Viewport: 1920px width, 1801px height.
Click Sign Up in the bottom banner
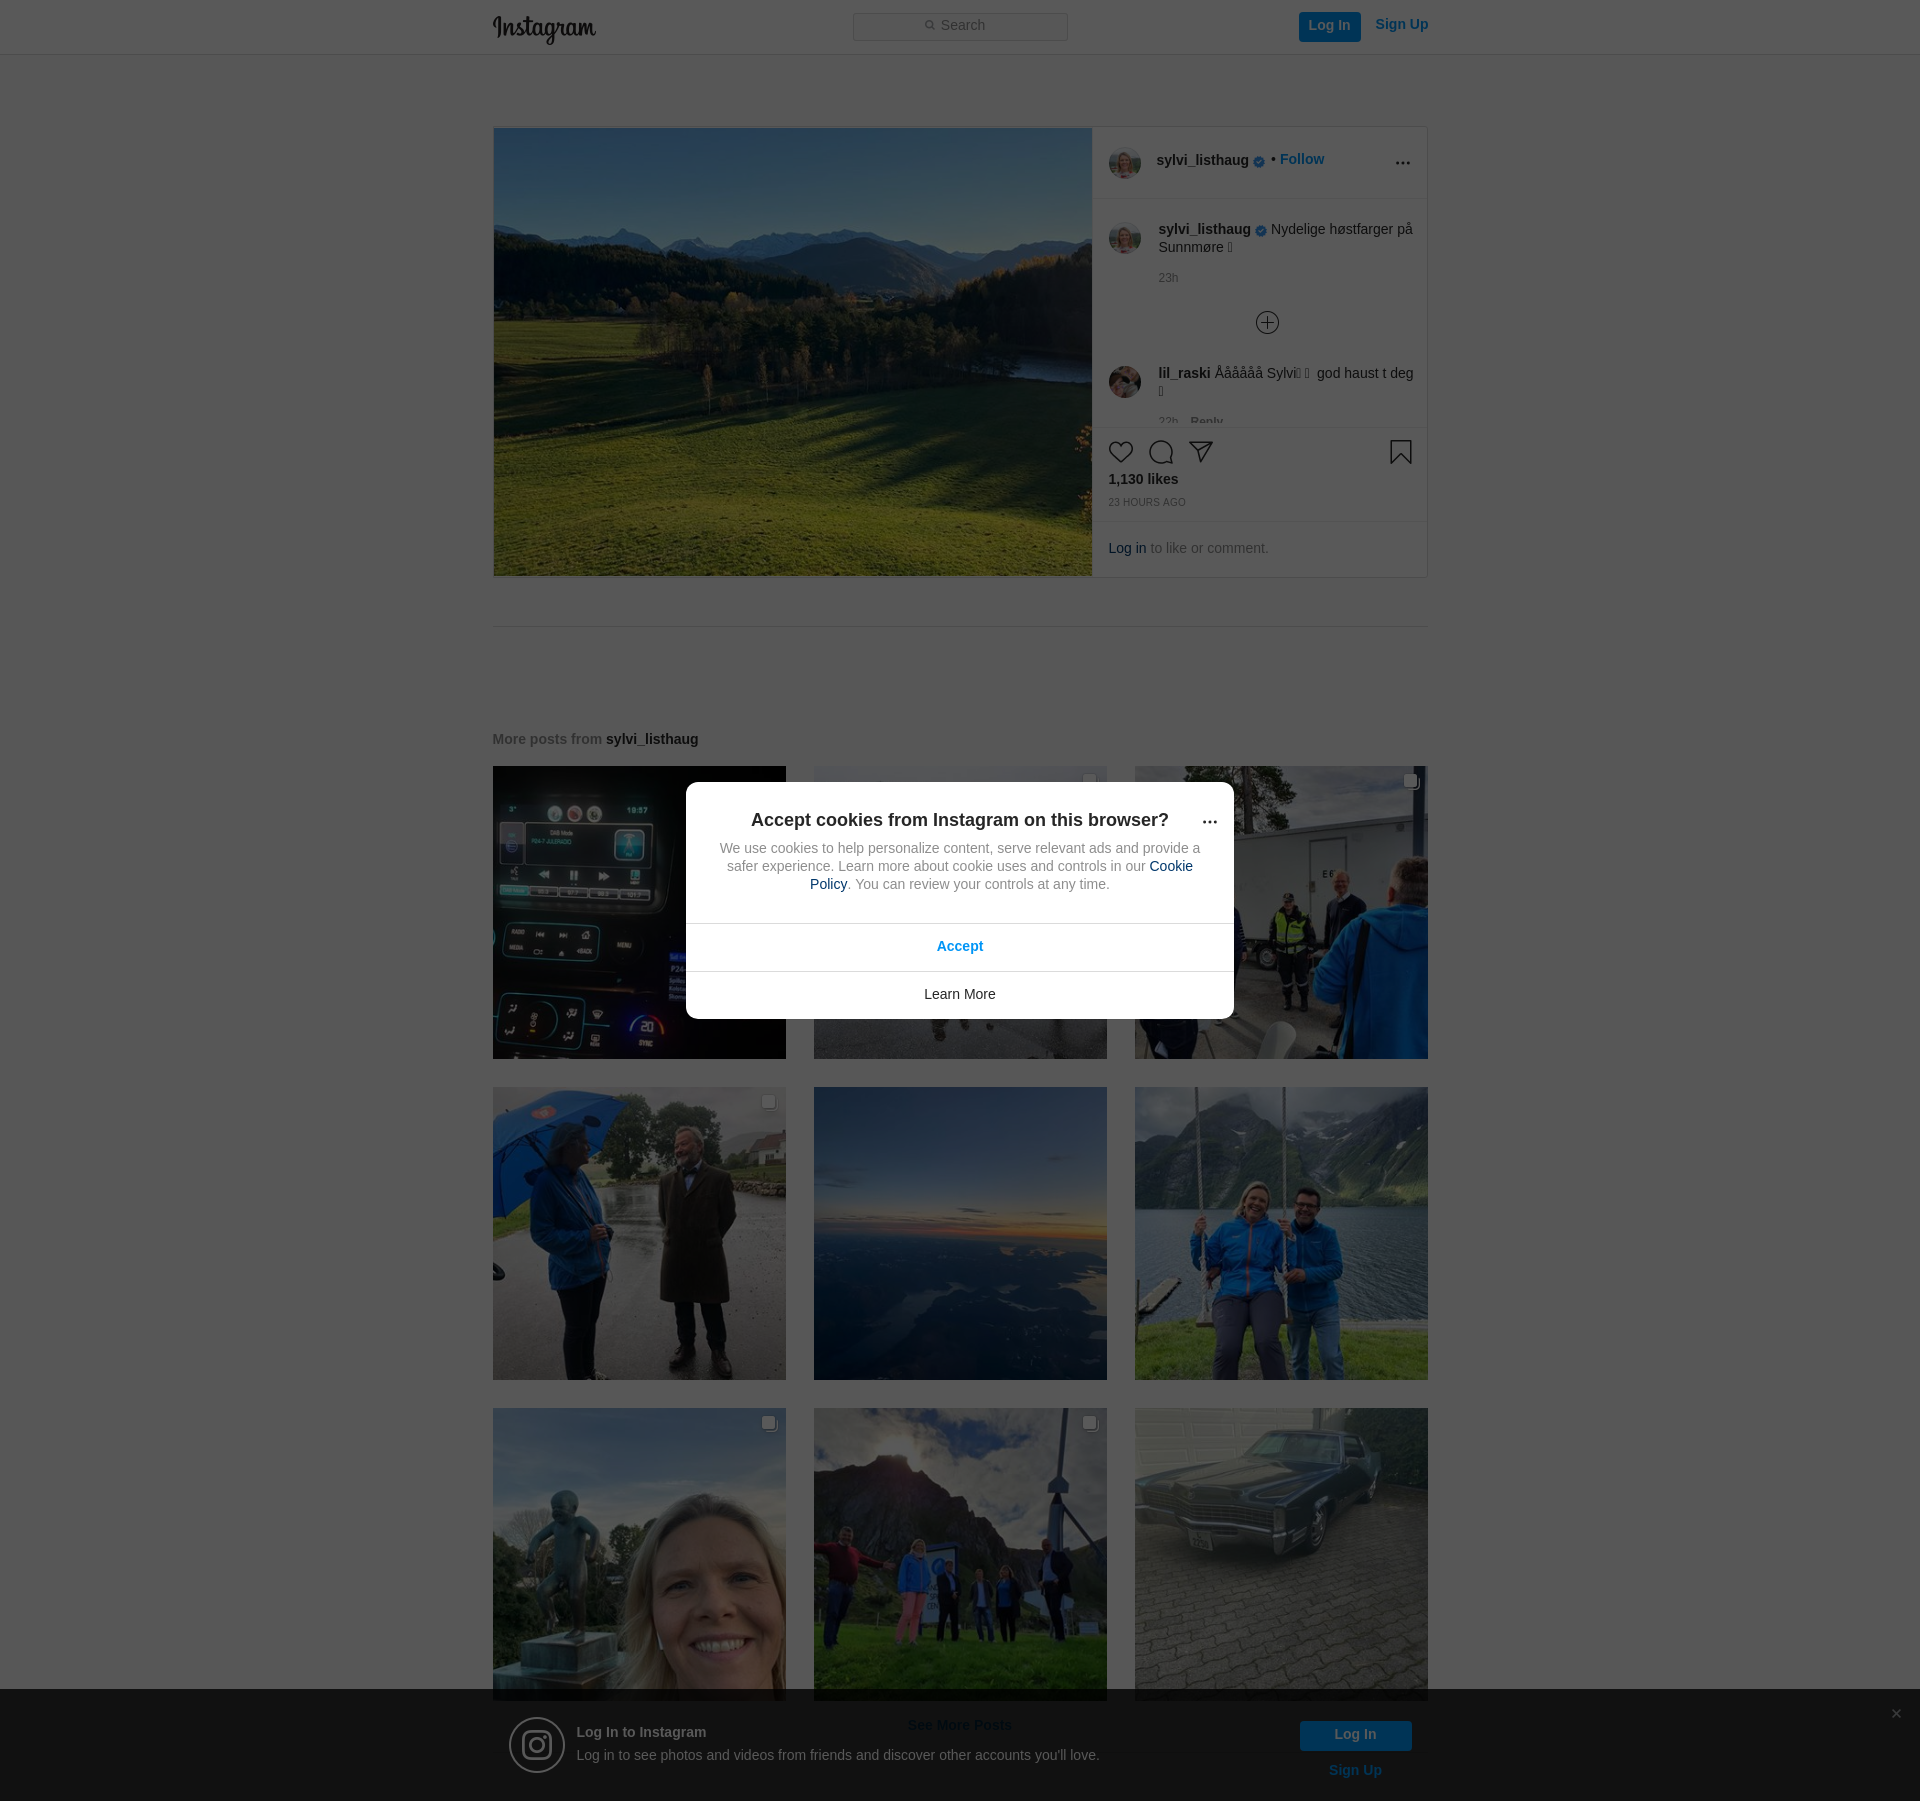point(1355,1771)
